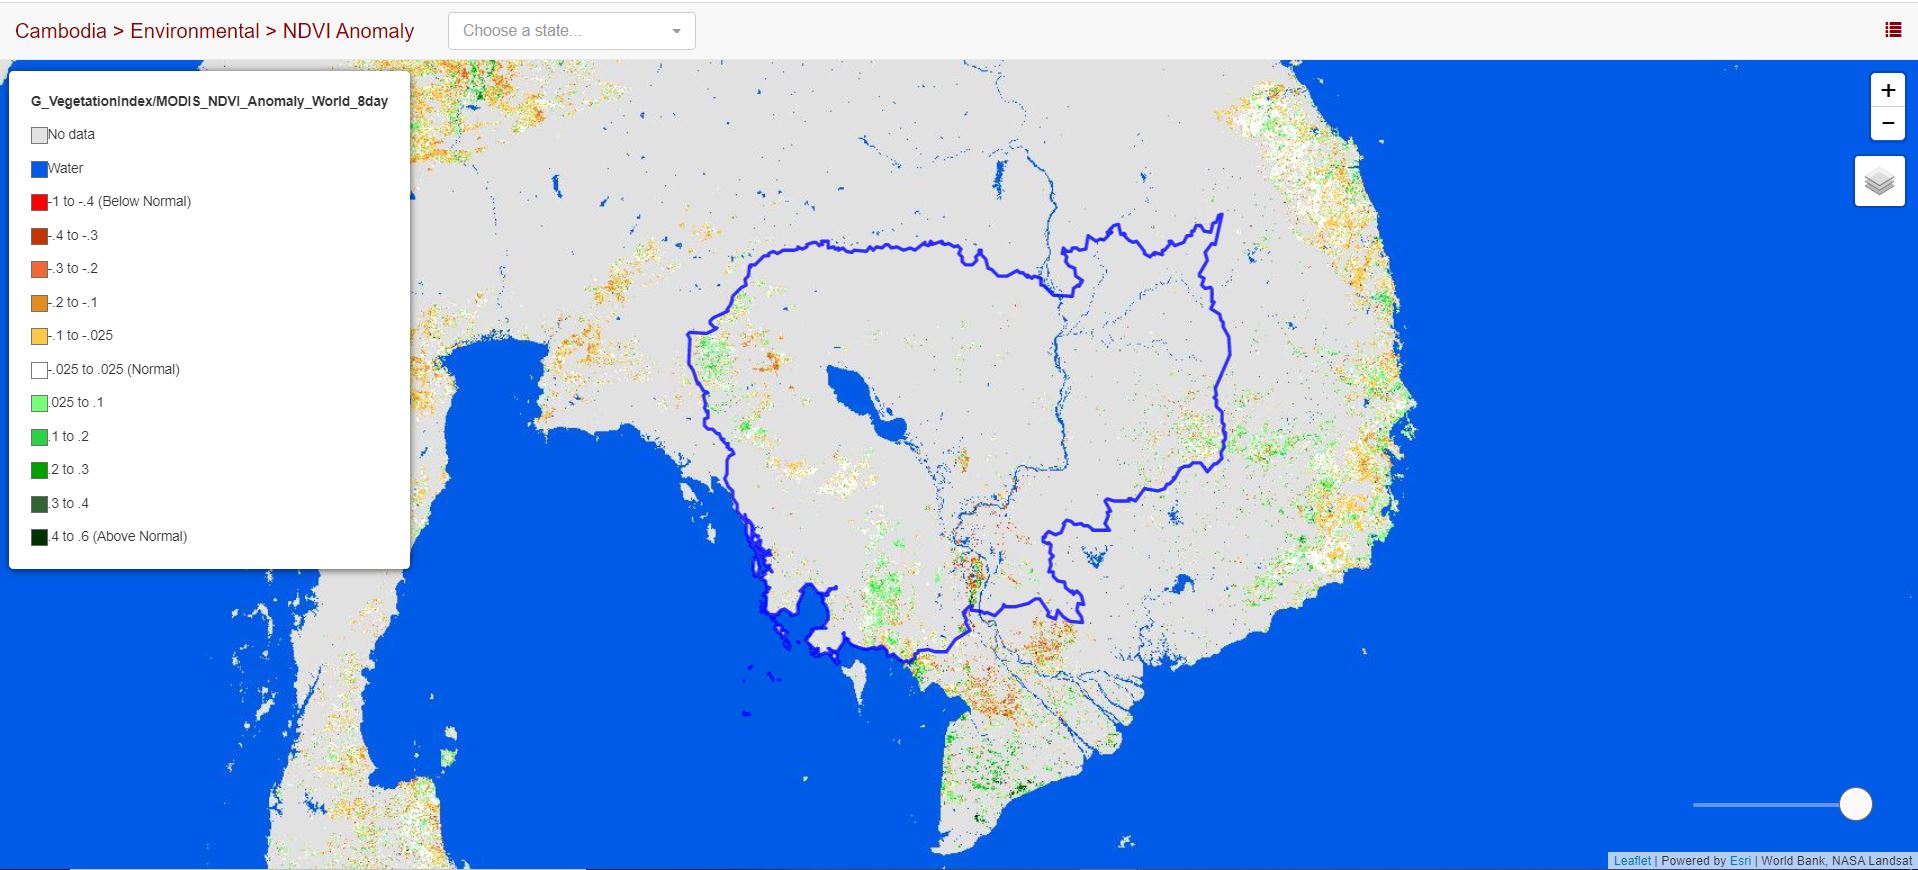Image resolution: width=1918 pixels, height=870 pixels.
Task: Click the Cambodia breadcrumb title
Action: [x=60, y=31]
